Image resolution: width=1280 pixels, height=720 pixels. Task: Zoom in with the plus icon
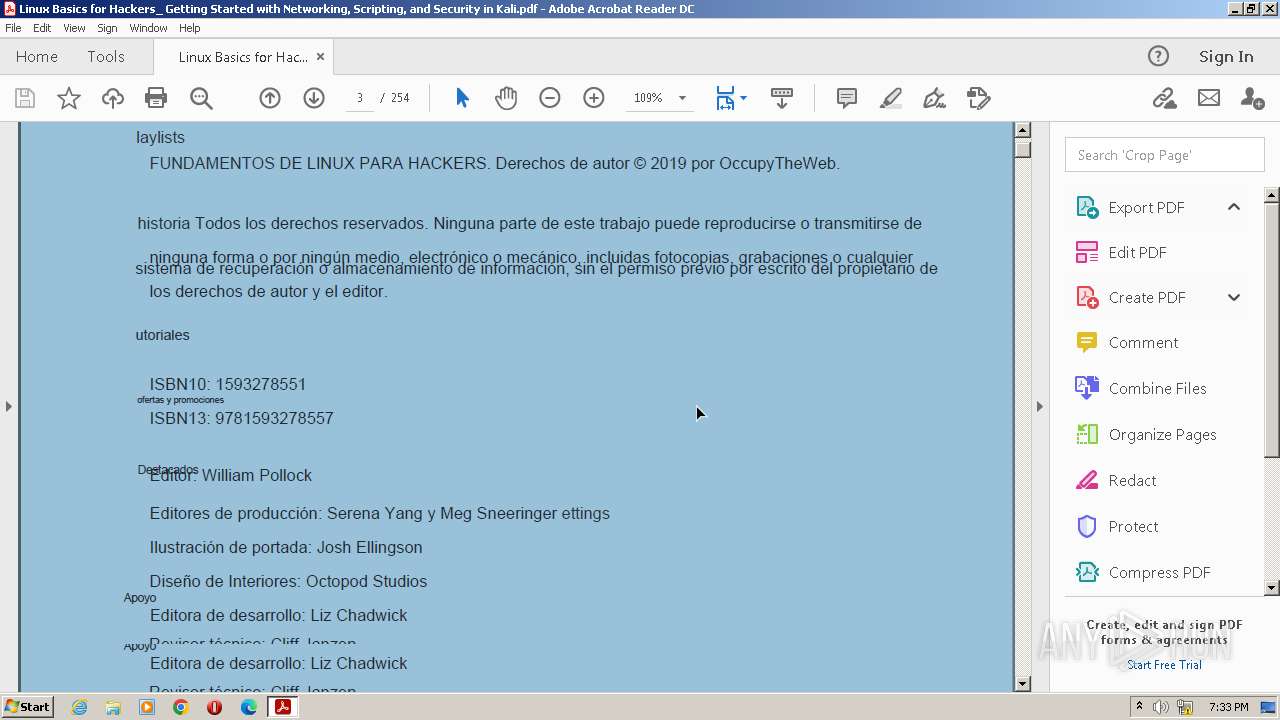[x=594, y=98]
